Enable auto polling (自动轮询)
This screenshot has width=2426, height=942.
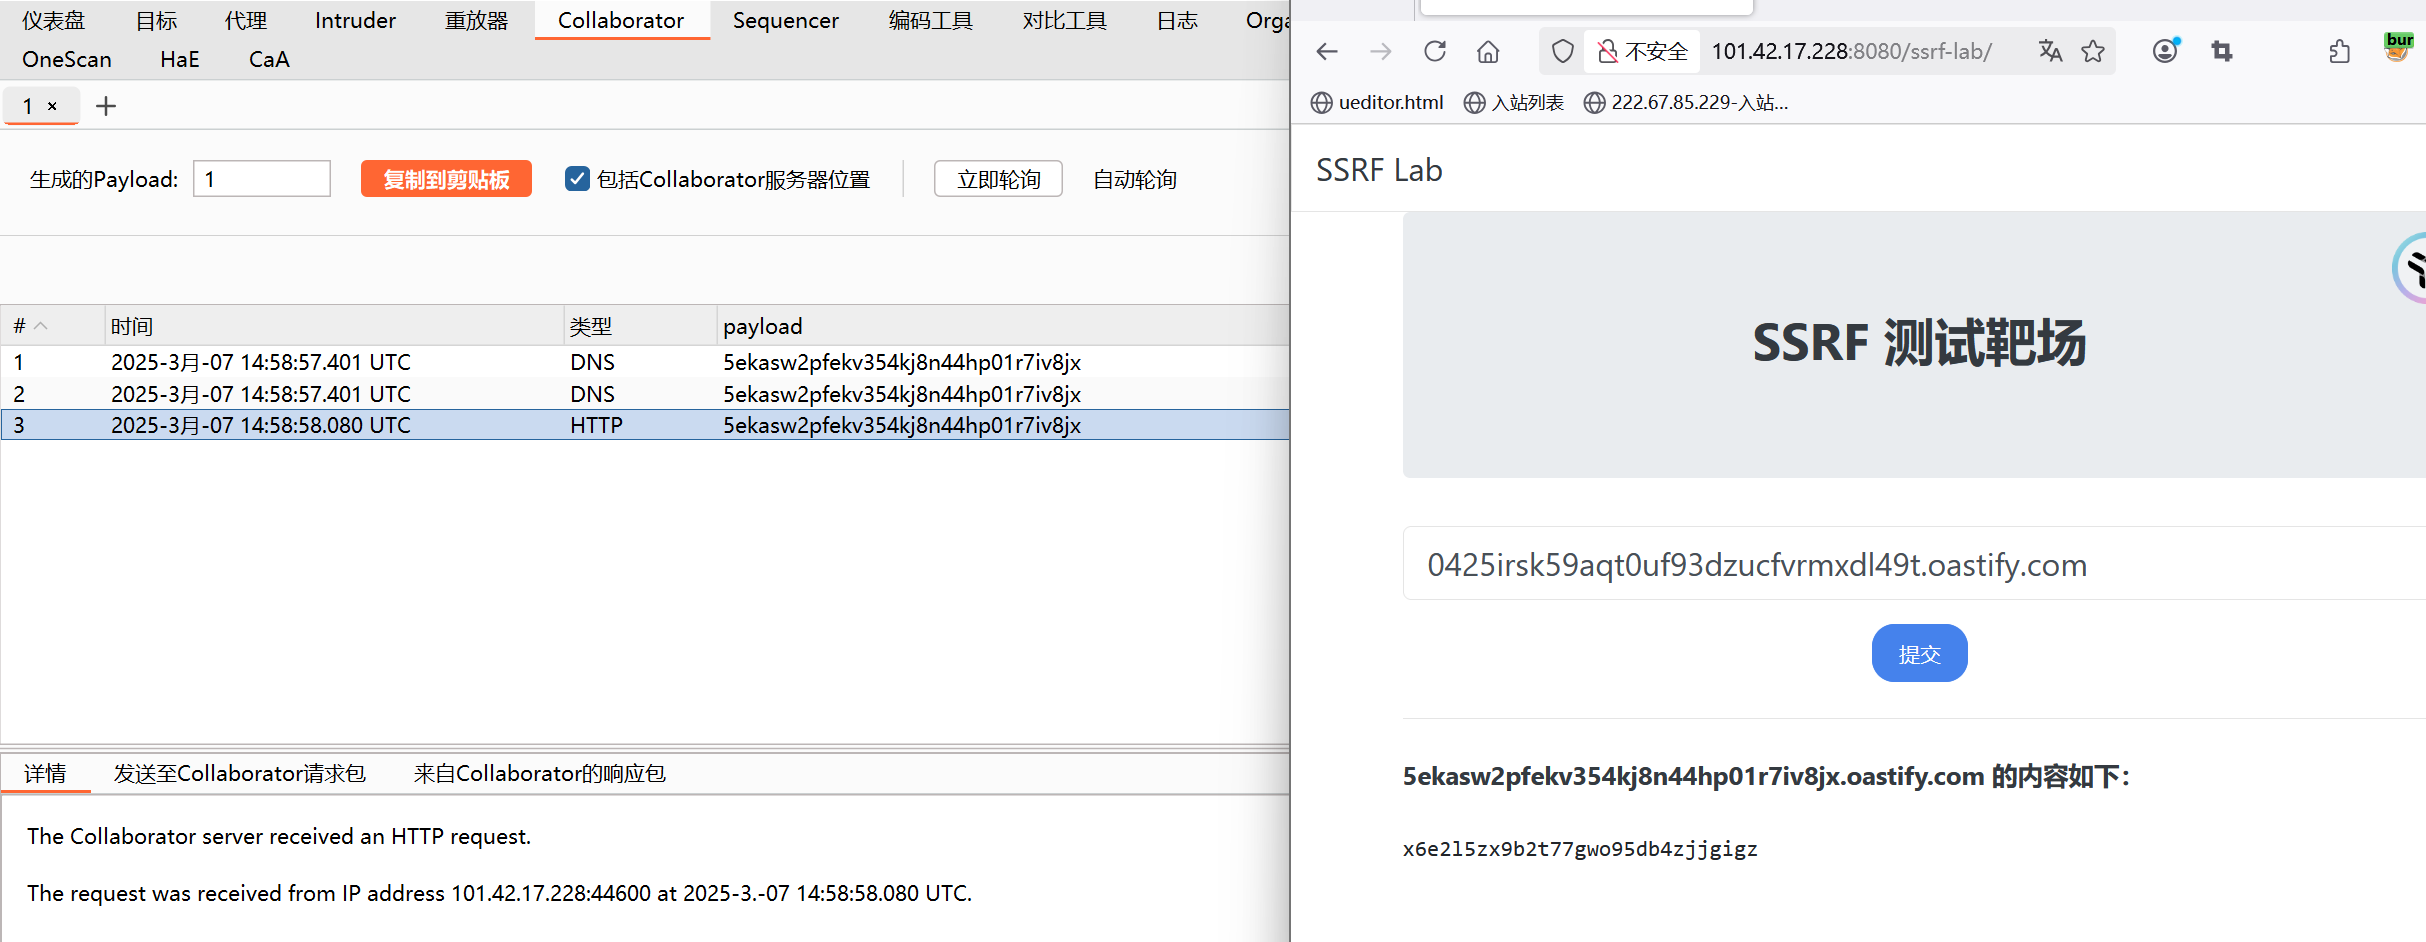tap(1134, 180)
